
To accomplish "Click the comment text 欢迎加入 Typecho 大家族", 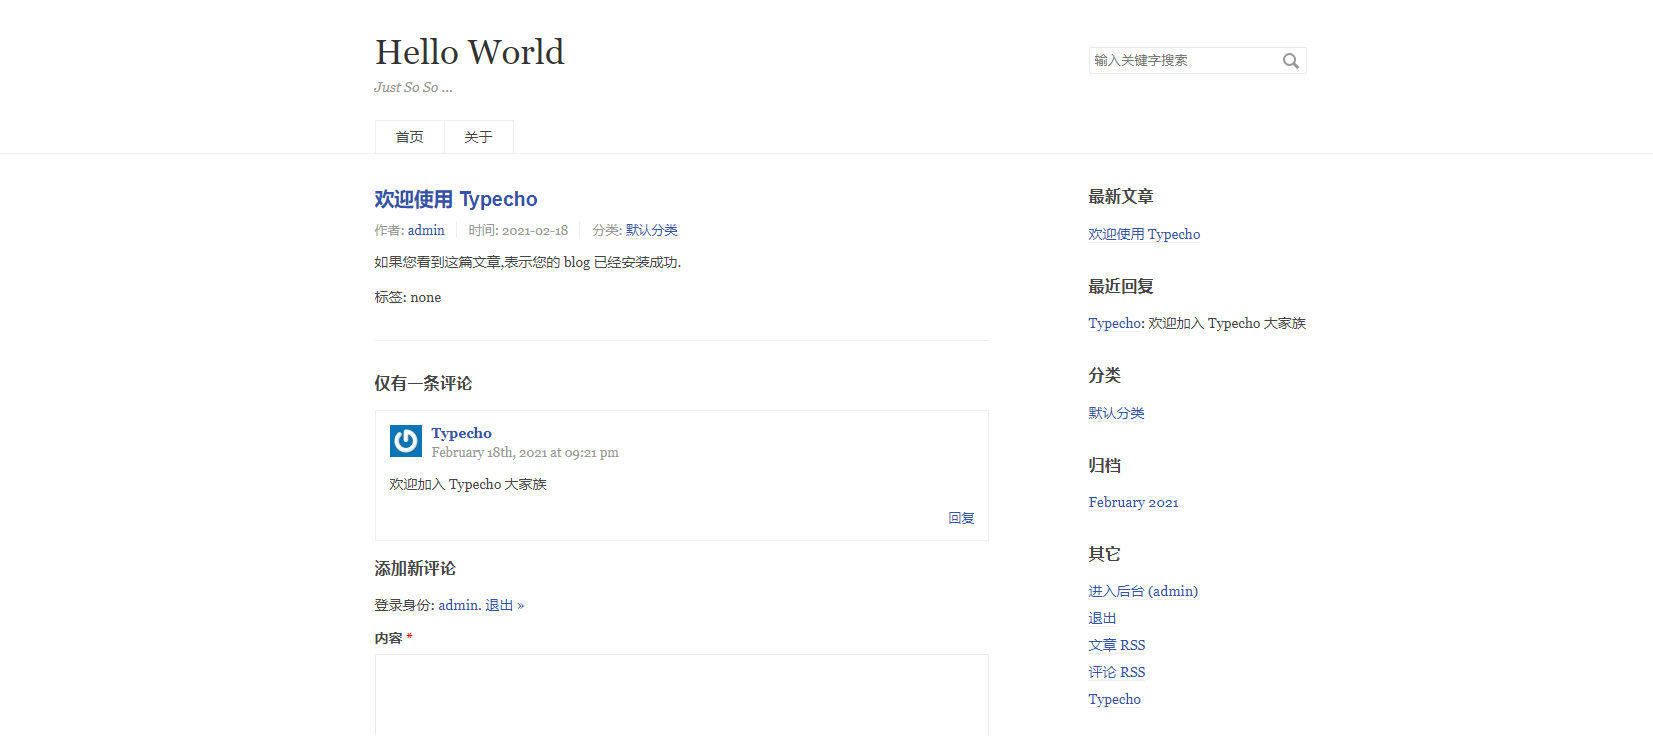I will (x=468, y=484).
